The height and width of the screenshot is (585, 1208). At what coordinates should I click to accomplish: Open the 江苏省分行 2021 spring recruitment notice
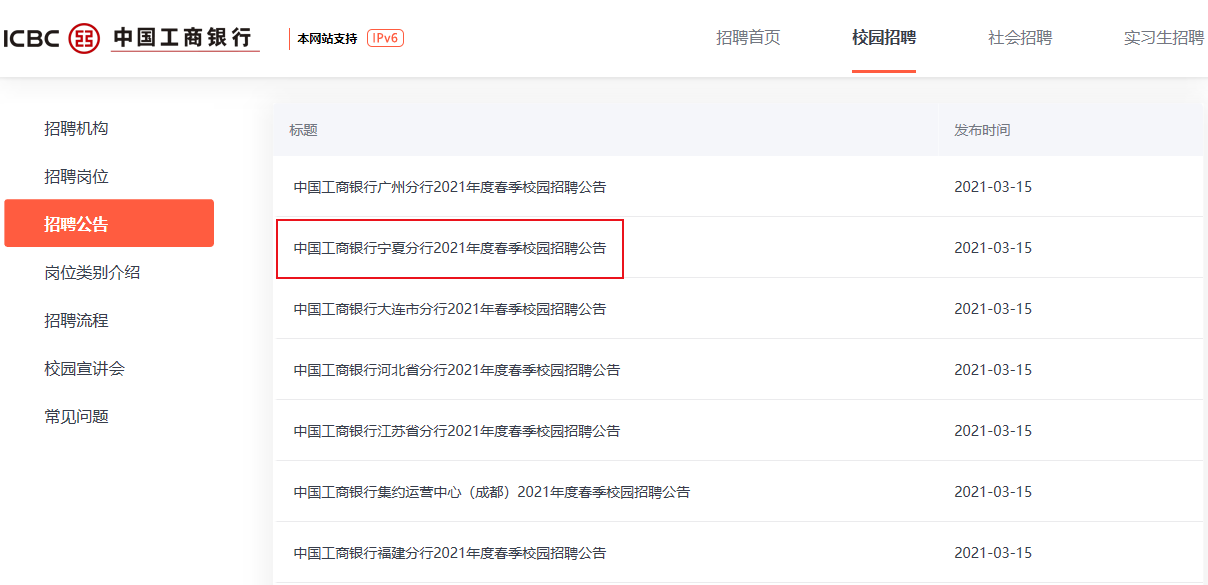(457, 431)
